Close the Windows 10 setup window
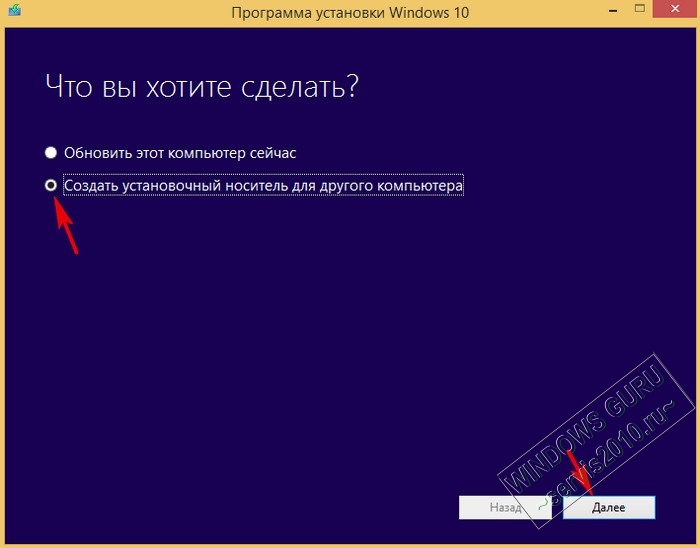 click(675, 9)
